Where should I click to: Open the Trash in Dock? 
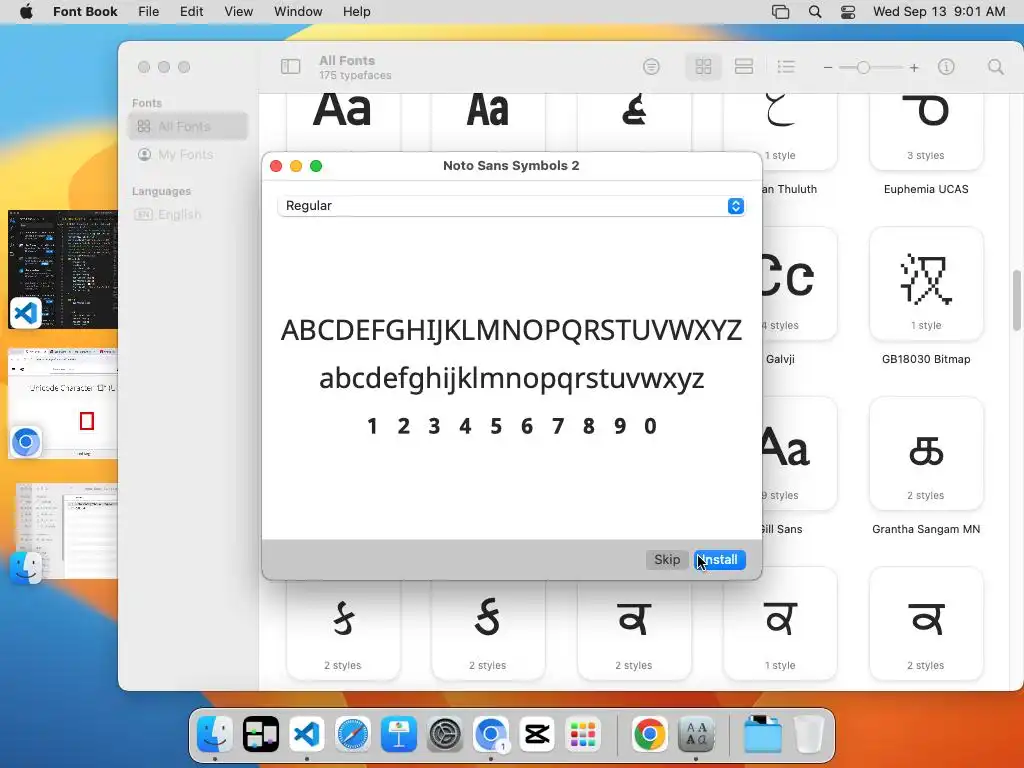(809, 734)
